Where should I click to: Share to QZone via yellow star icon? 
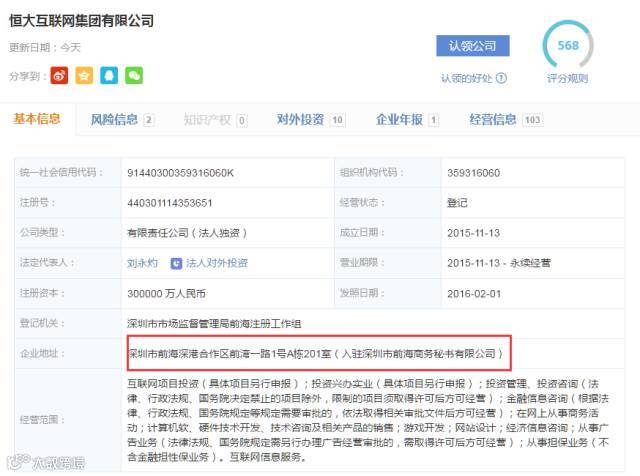[x=84, y=76]
